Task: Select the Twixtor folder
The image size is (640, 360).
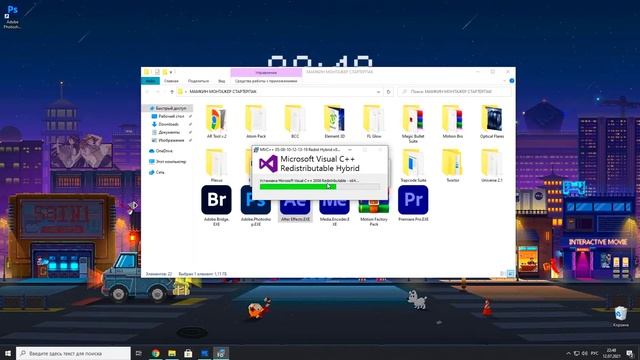Action: (452, 165)
